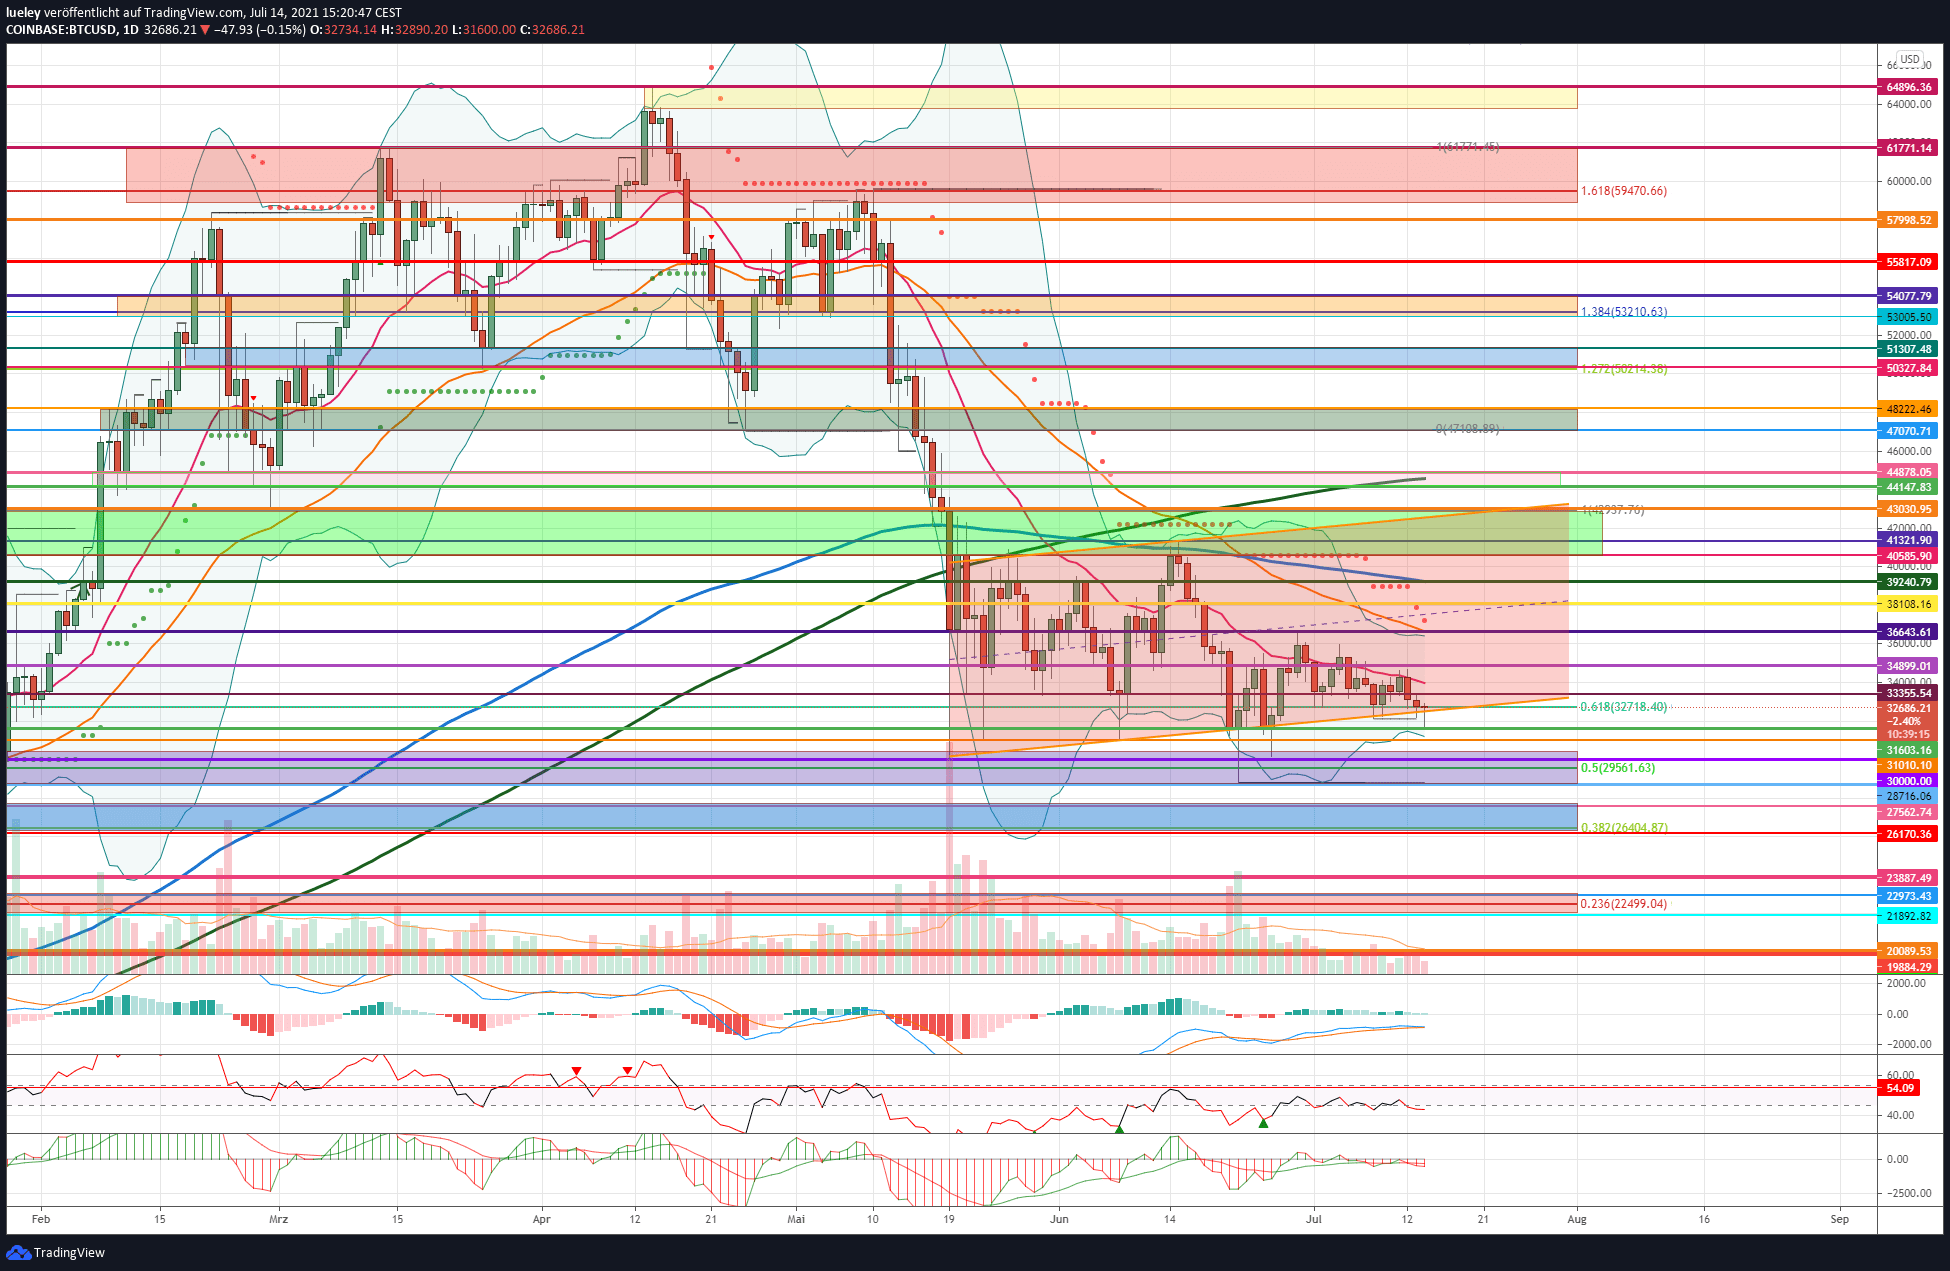1950x1271 pixels.
Task: Click the TradingView wordmark text
Action: point(69,1253)
